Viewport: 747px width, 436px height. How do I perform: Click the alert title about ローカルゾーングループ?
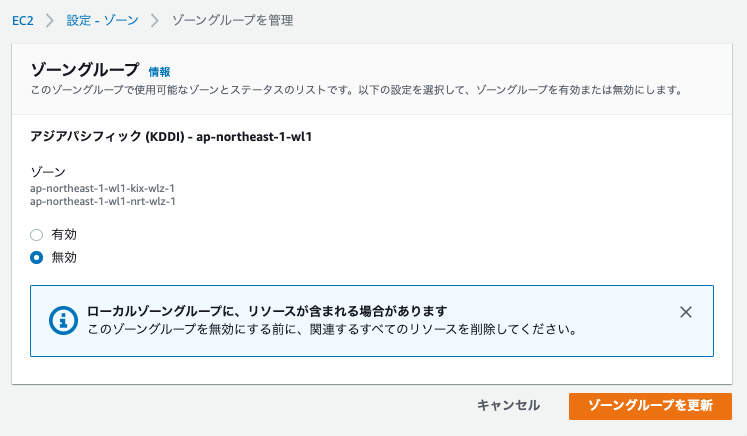click(x=267, y=311)
